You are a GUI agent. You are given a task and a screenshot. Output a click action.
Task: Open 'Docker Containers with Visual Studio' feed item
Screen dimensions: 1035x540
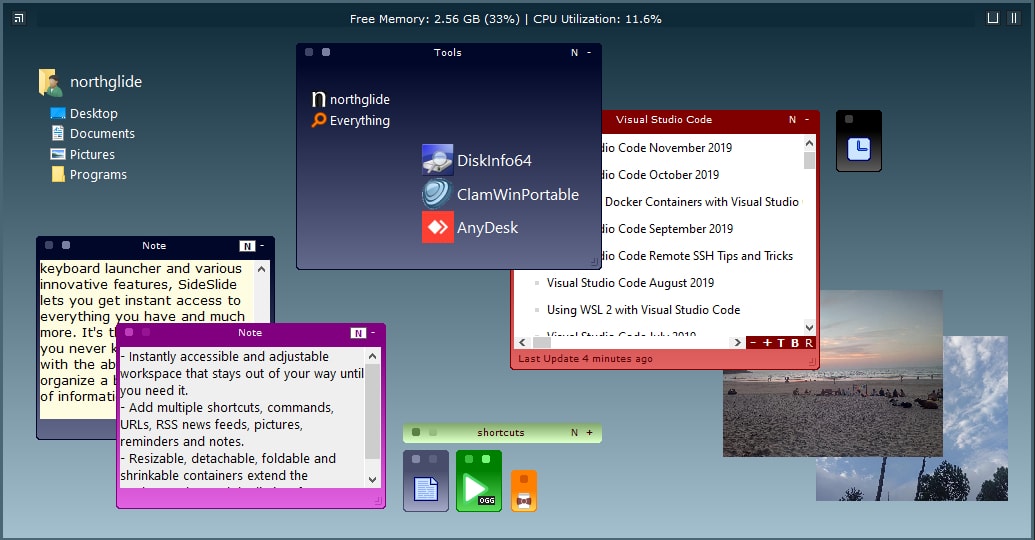click(702, 201)
